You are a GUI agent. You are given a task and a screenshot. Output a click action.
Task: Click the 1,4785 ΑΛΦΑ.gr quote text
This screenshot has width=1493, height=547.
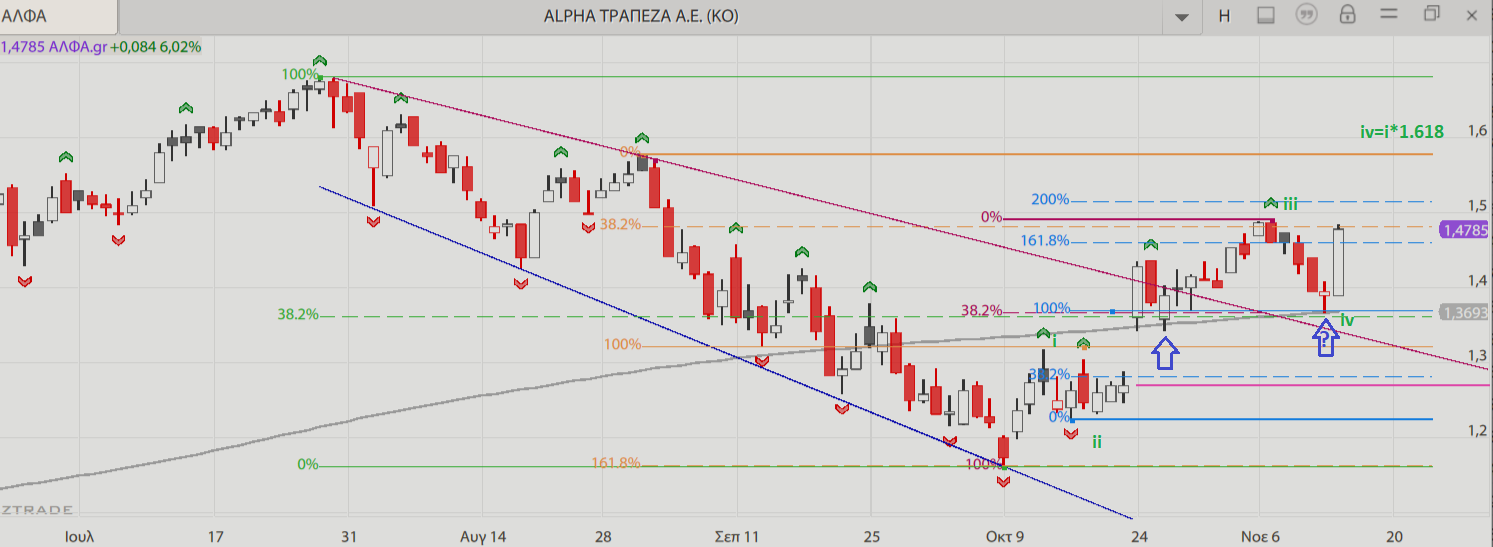coord(54,46)
